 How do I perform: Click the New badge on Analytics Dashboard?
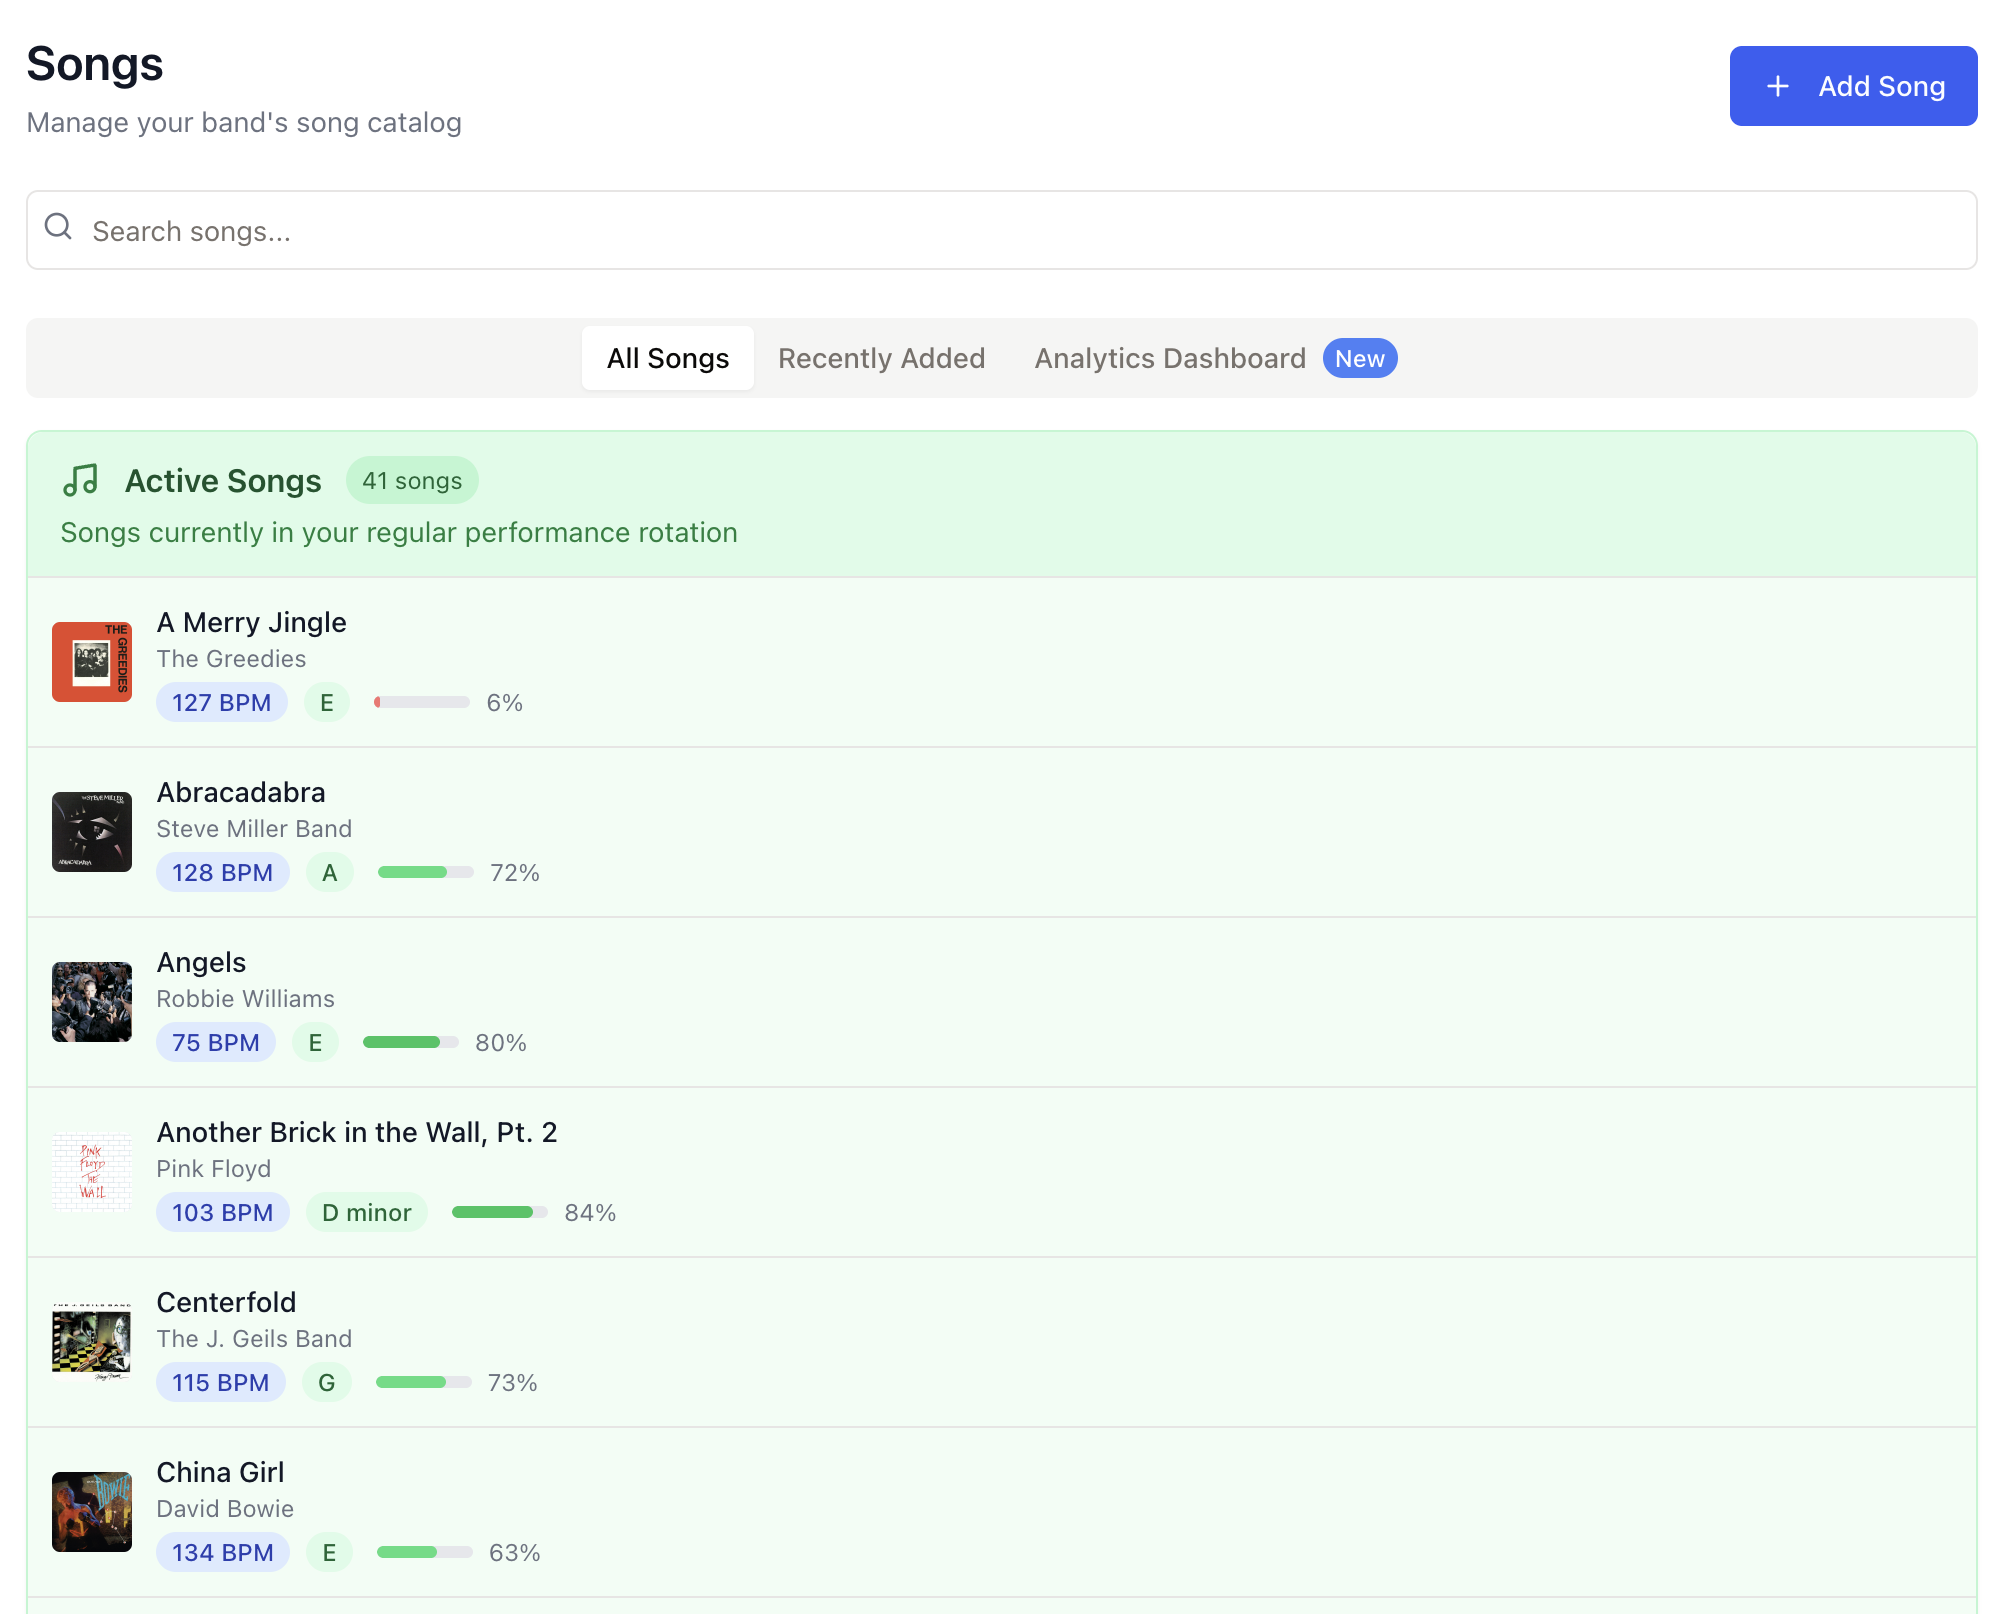[1360, 358]
